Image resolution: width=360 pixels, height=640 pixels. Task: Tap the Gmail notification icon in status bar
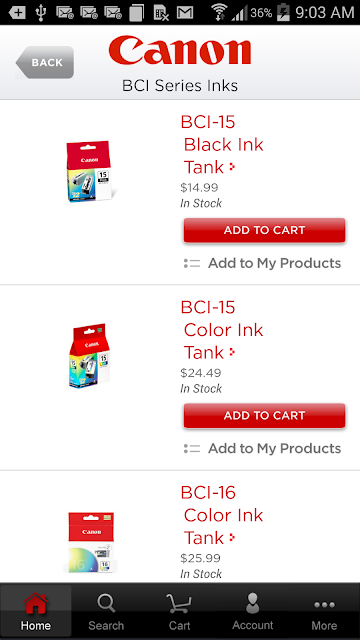[x=184, y=13]
